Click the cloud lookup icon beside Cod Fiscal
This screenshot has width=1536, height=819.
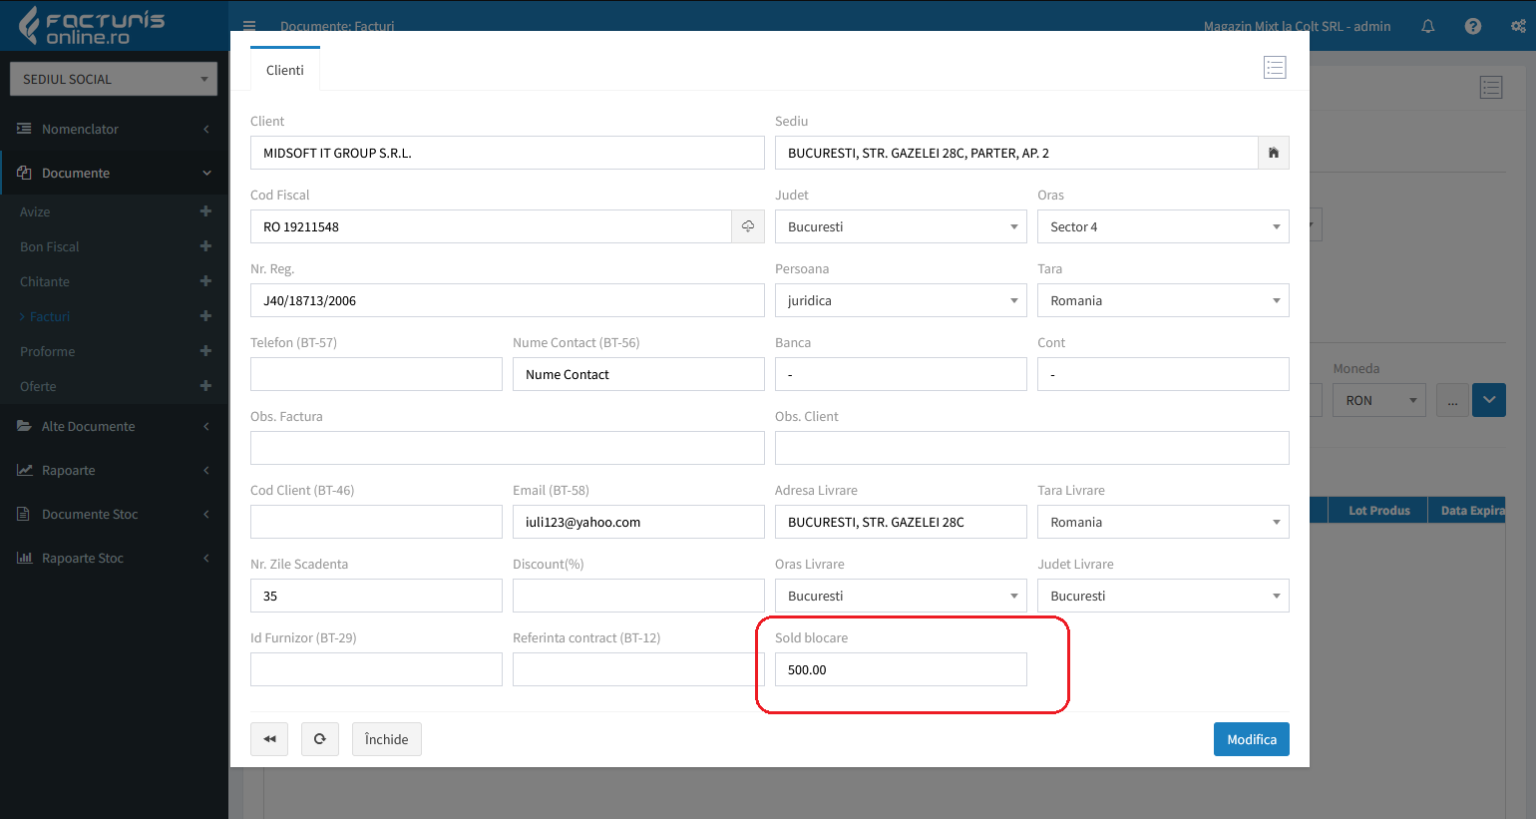pyautogui.click(x=747, y=227)
